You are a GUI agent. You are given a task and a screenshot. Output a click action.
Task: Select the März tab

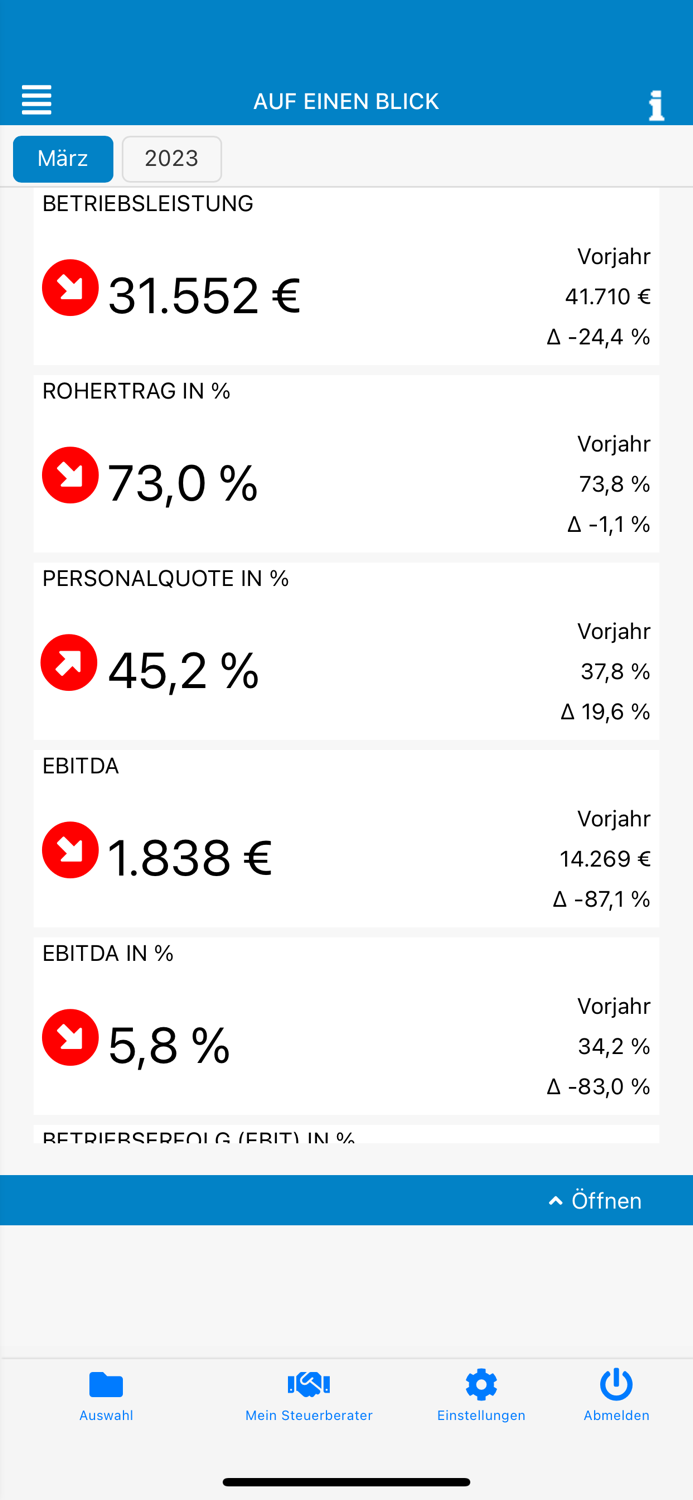[62, 158]
